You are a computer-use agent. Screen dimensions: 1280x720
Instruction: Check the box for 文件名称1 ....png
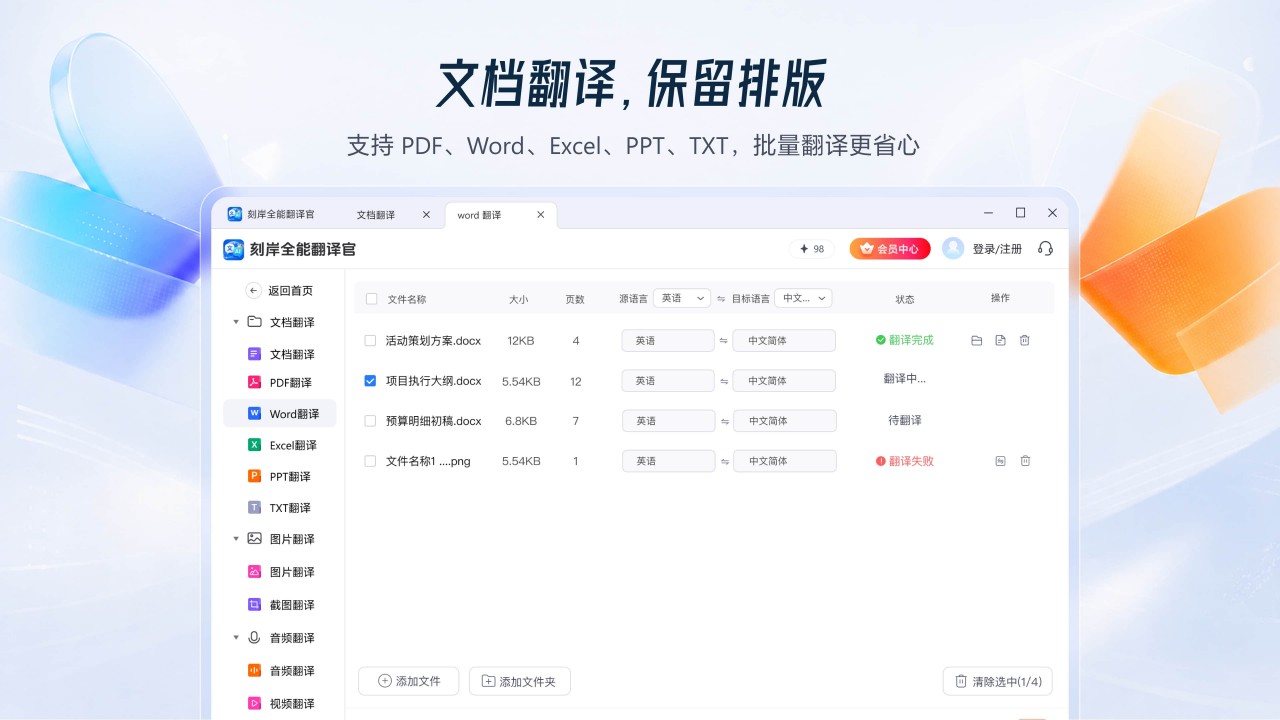370,461
